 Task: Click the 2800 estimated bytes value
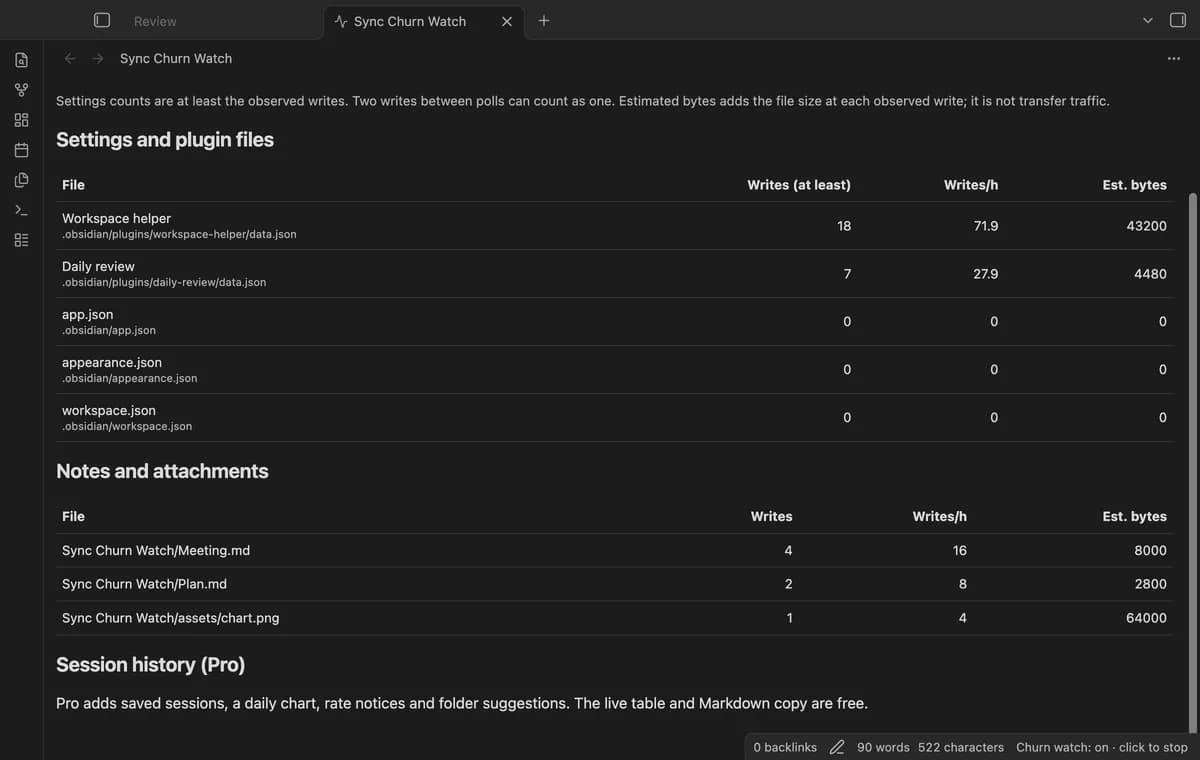1150,584
